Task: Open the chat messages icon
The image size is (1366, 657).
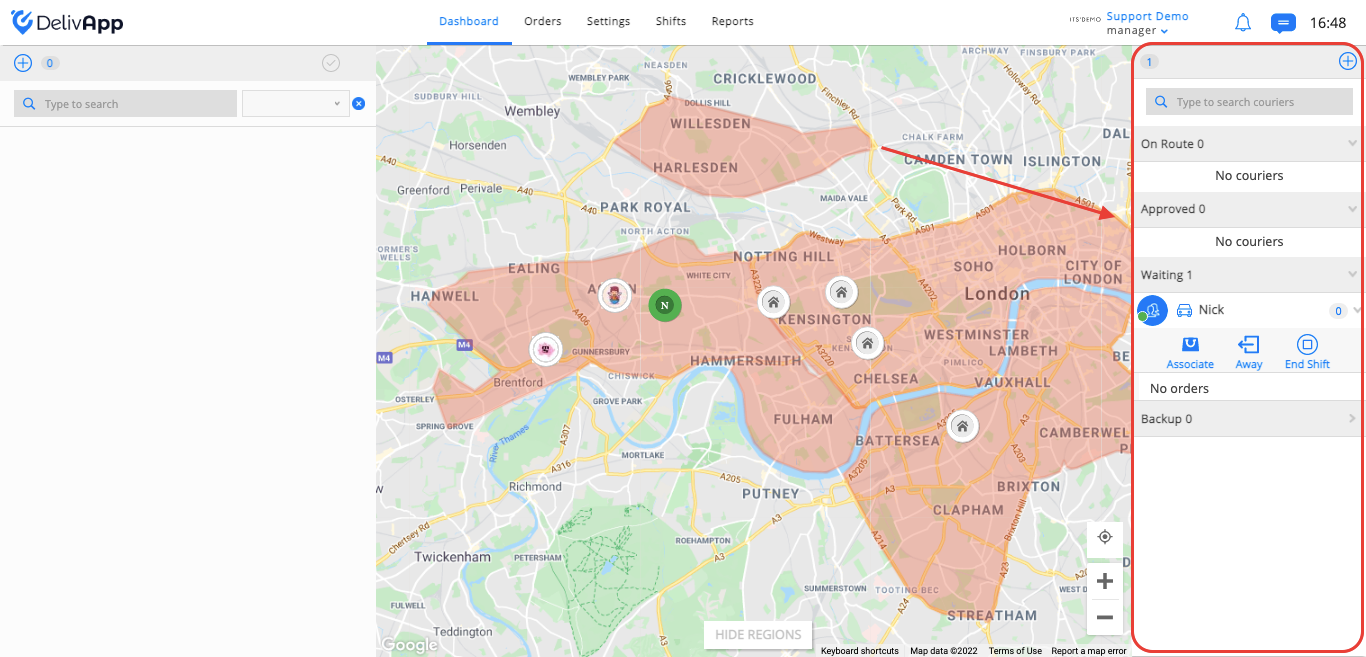Action: [1283, 22]
